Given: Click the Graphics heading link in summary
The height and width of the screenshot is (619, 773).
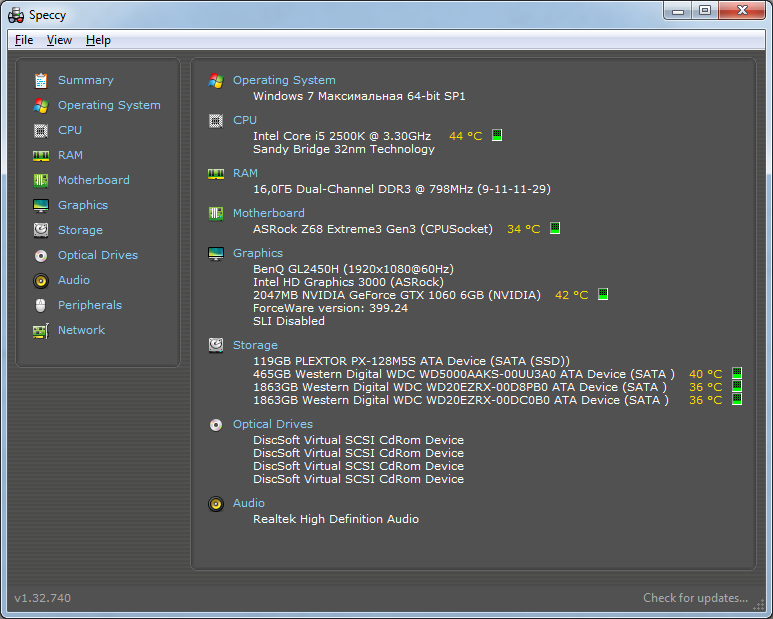Looking at the screenshot, I should click(258, 253).
